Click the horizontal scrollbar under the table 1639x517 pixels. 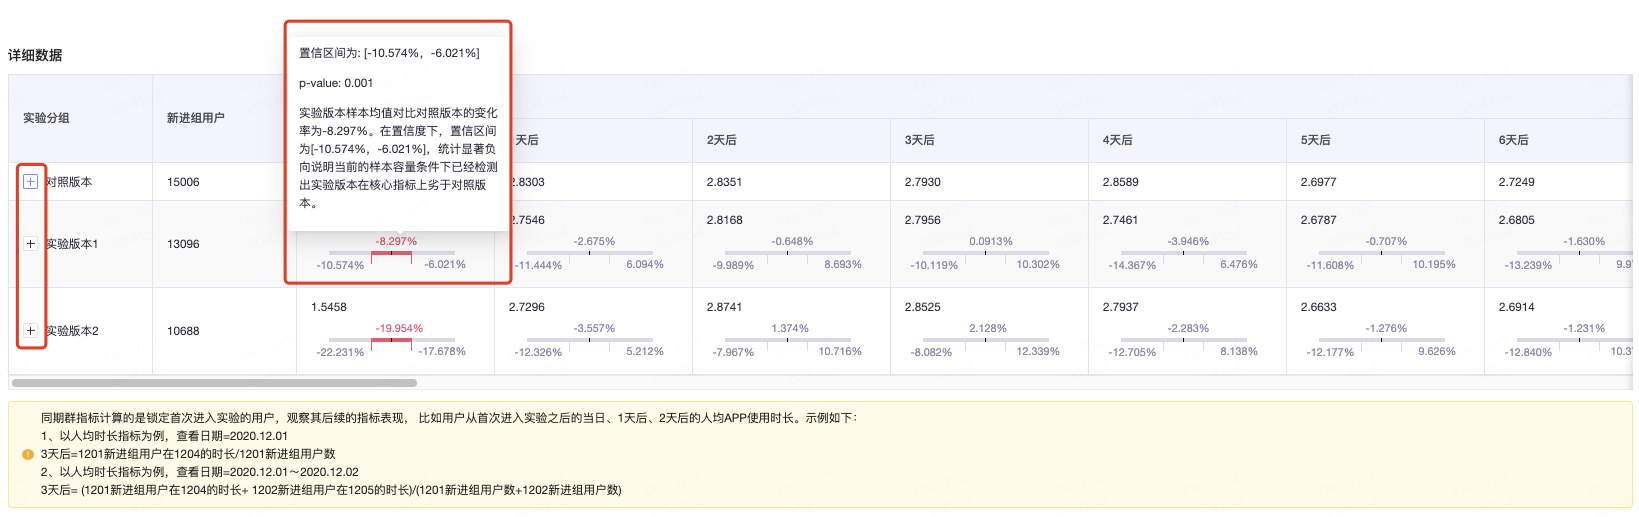(x=214, y=383)
